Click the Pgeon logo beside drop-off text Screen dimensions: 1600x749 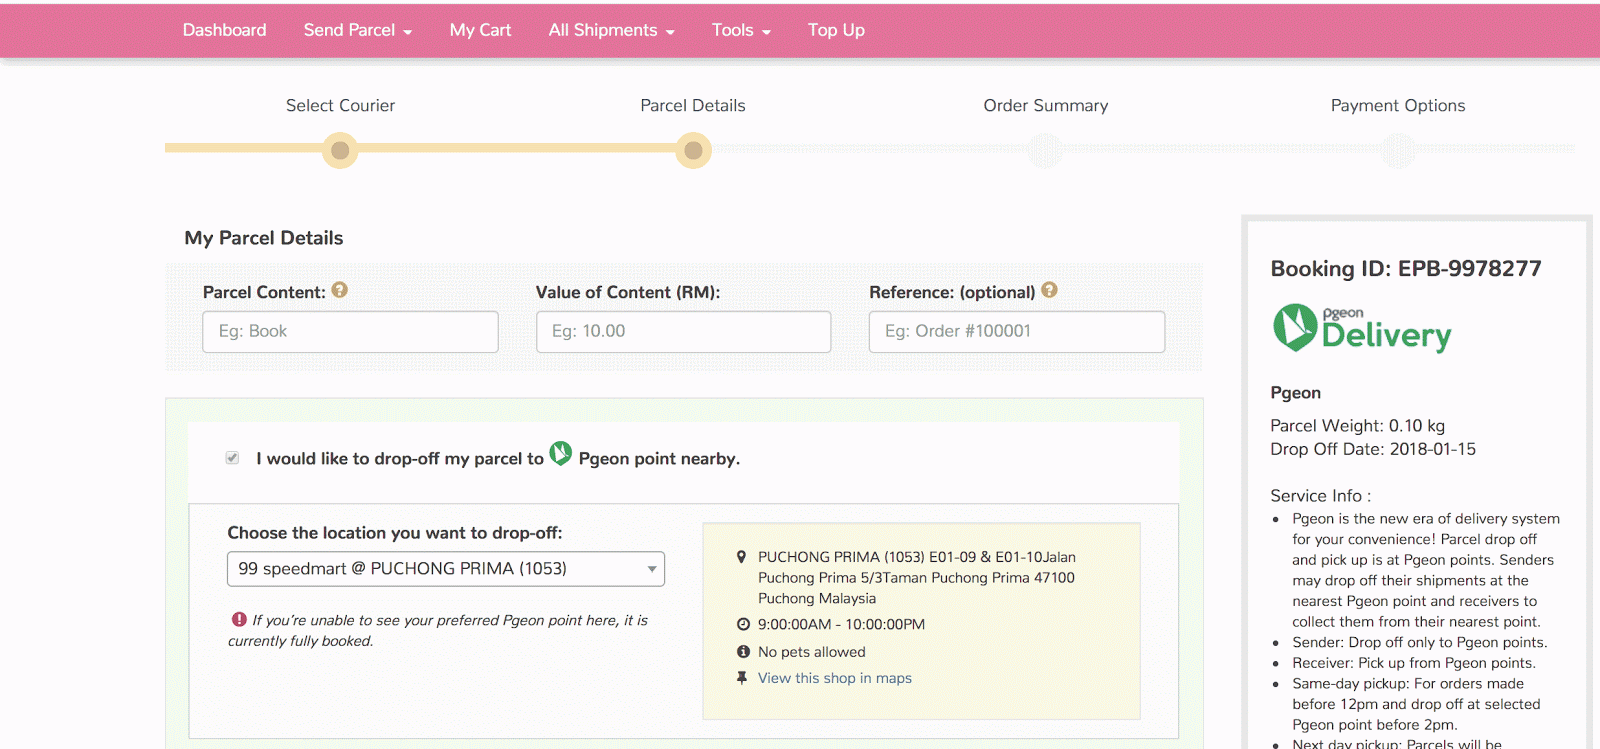(561, 454)
